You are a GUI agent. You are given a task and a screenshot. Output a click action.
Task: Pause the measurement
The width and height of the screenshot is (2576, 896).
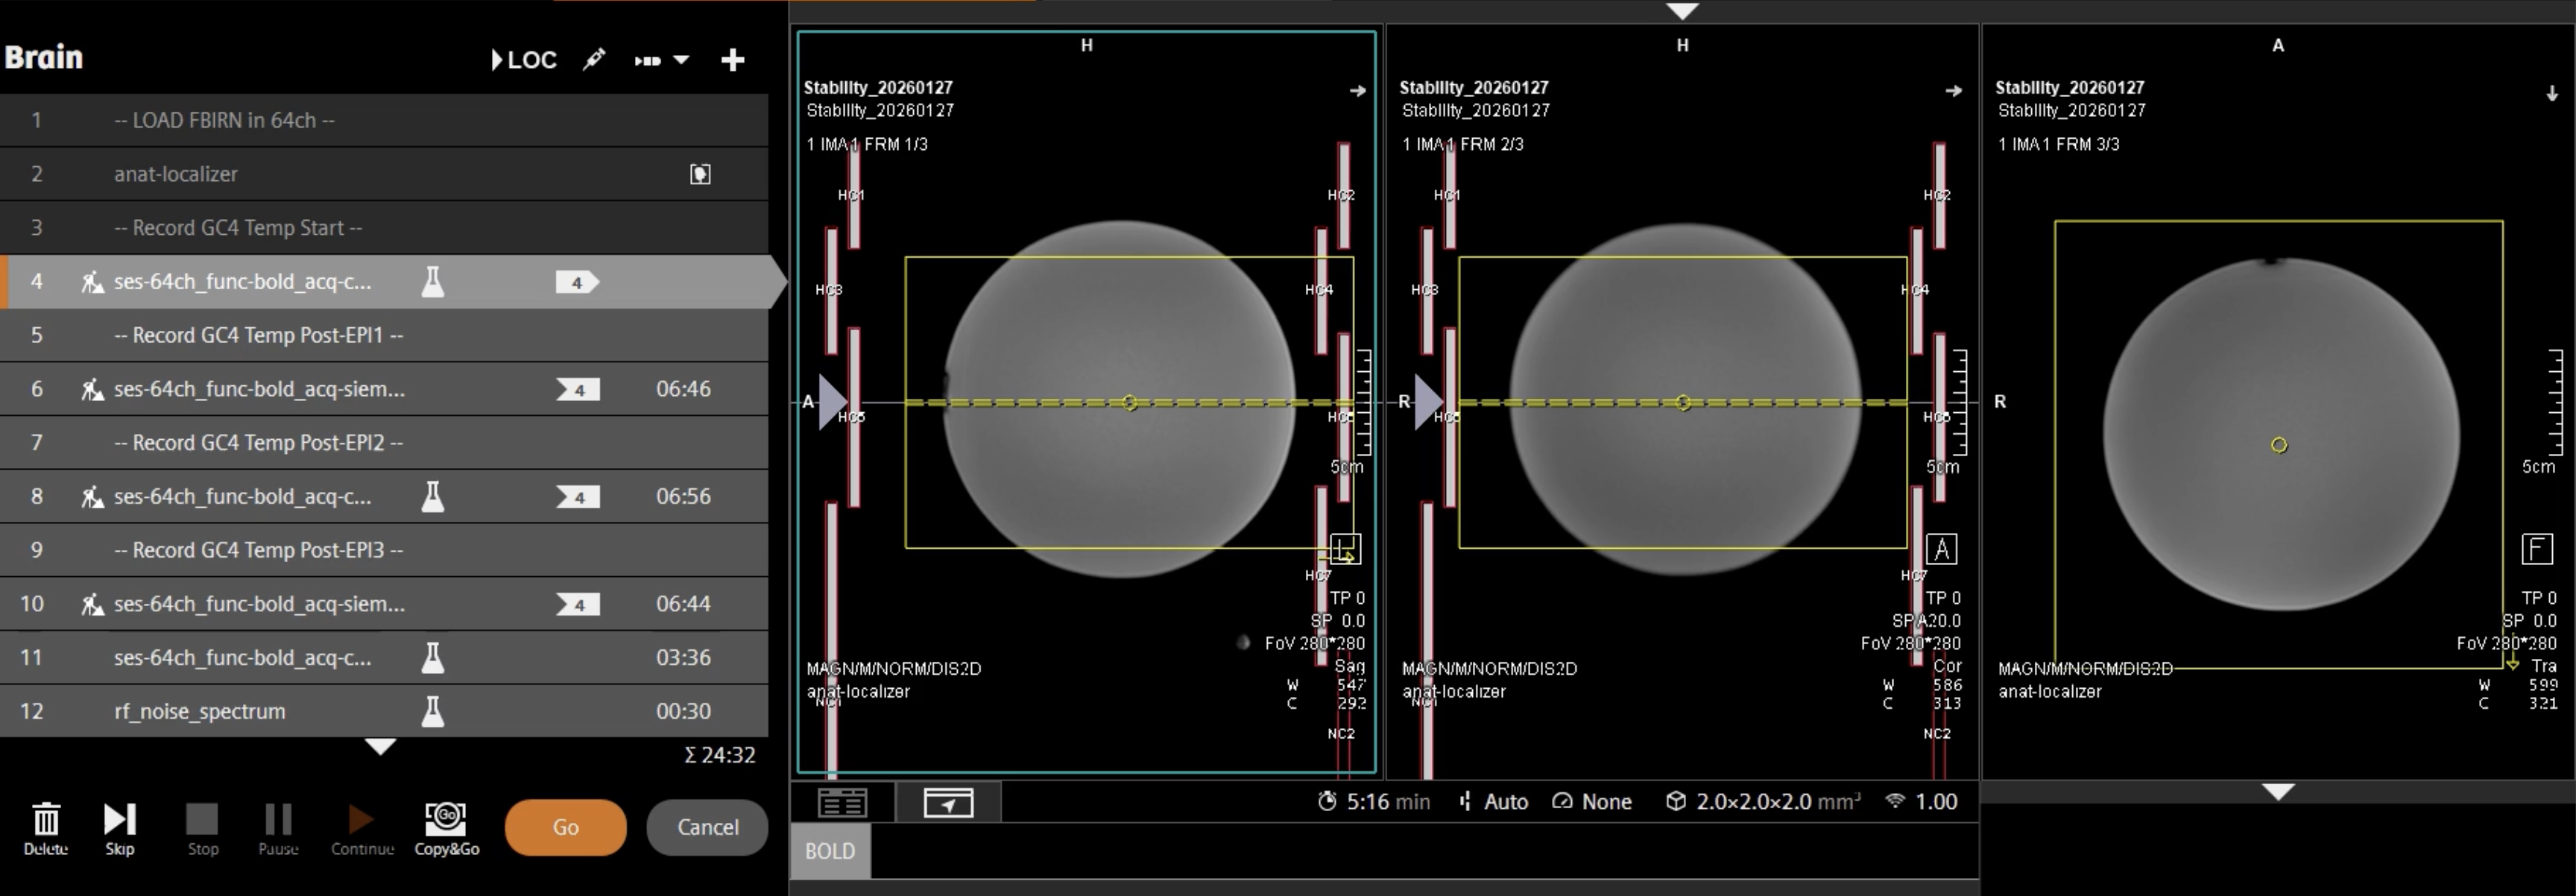click(278, 830)
